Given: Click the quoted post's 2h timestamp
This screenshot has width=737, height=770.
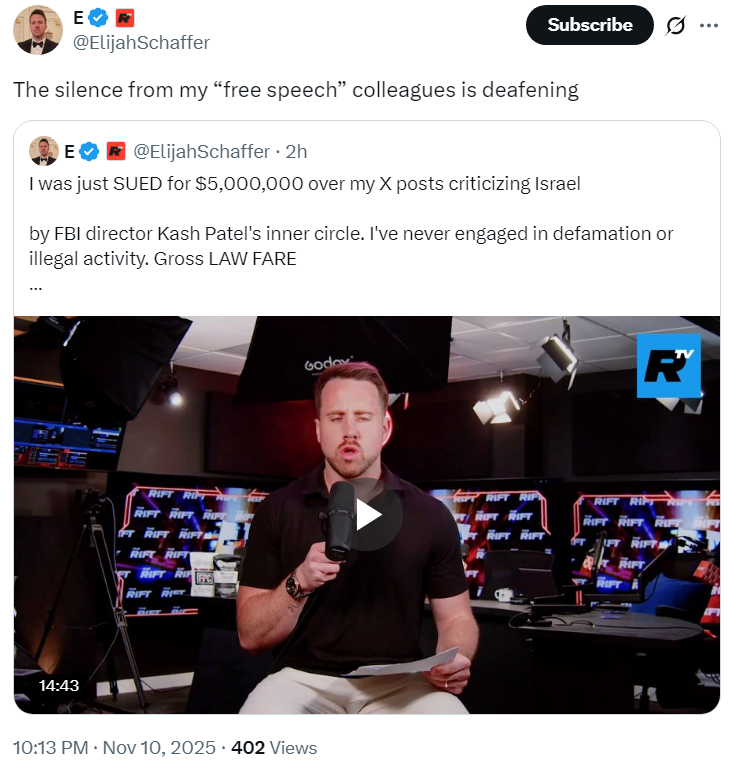Looking at the screenshot, I should 297,152.
